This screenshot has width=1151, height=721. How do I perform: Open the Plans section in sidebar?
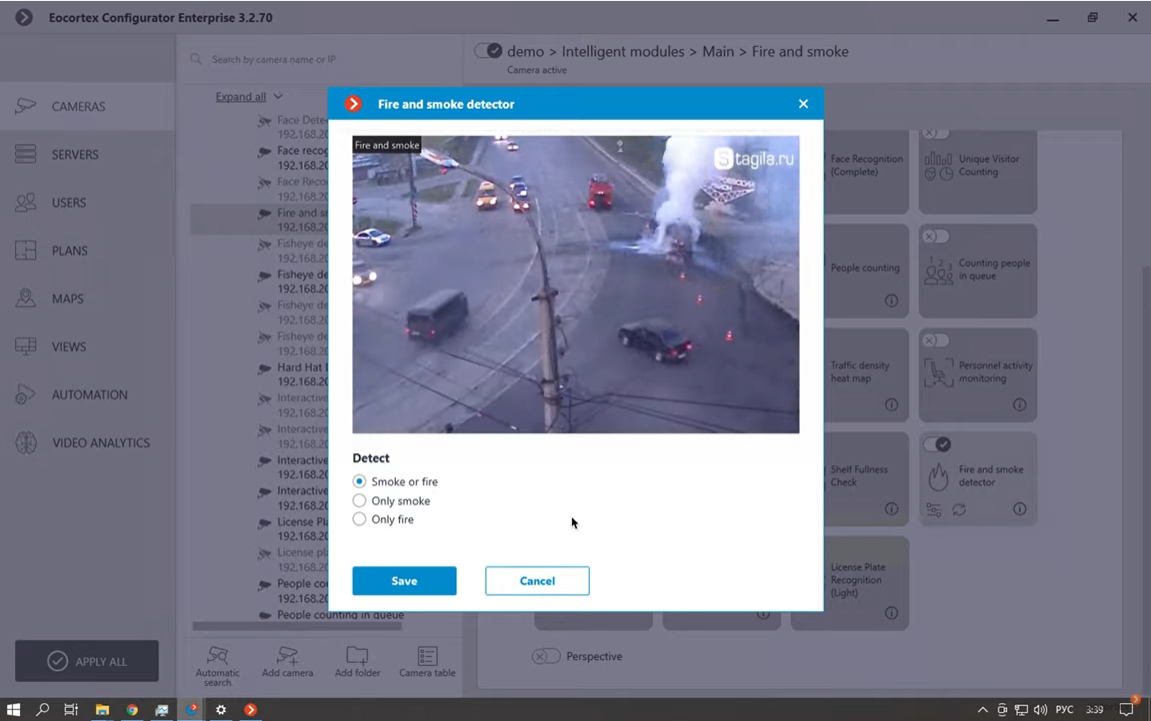coord(87,250)
